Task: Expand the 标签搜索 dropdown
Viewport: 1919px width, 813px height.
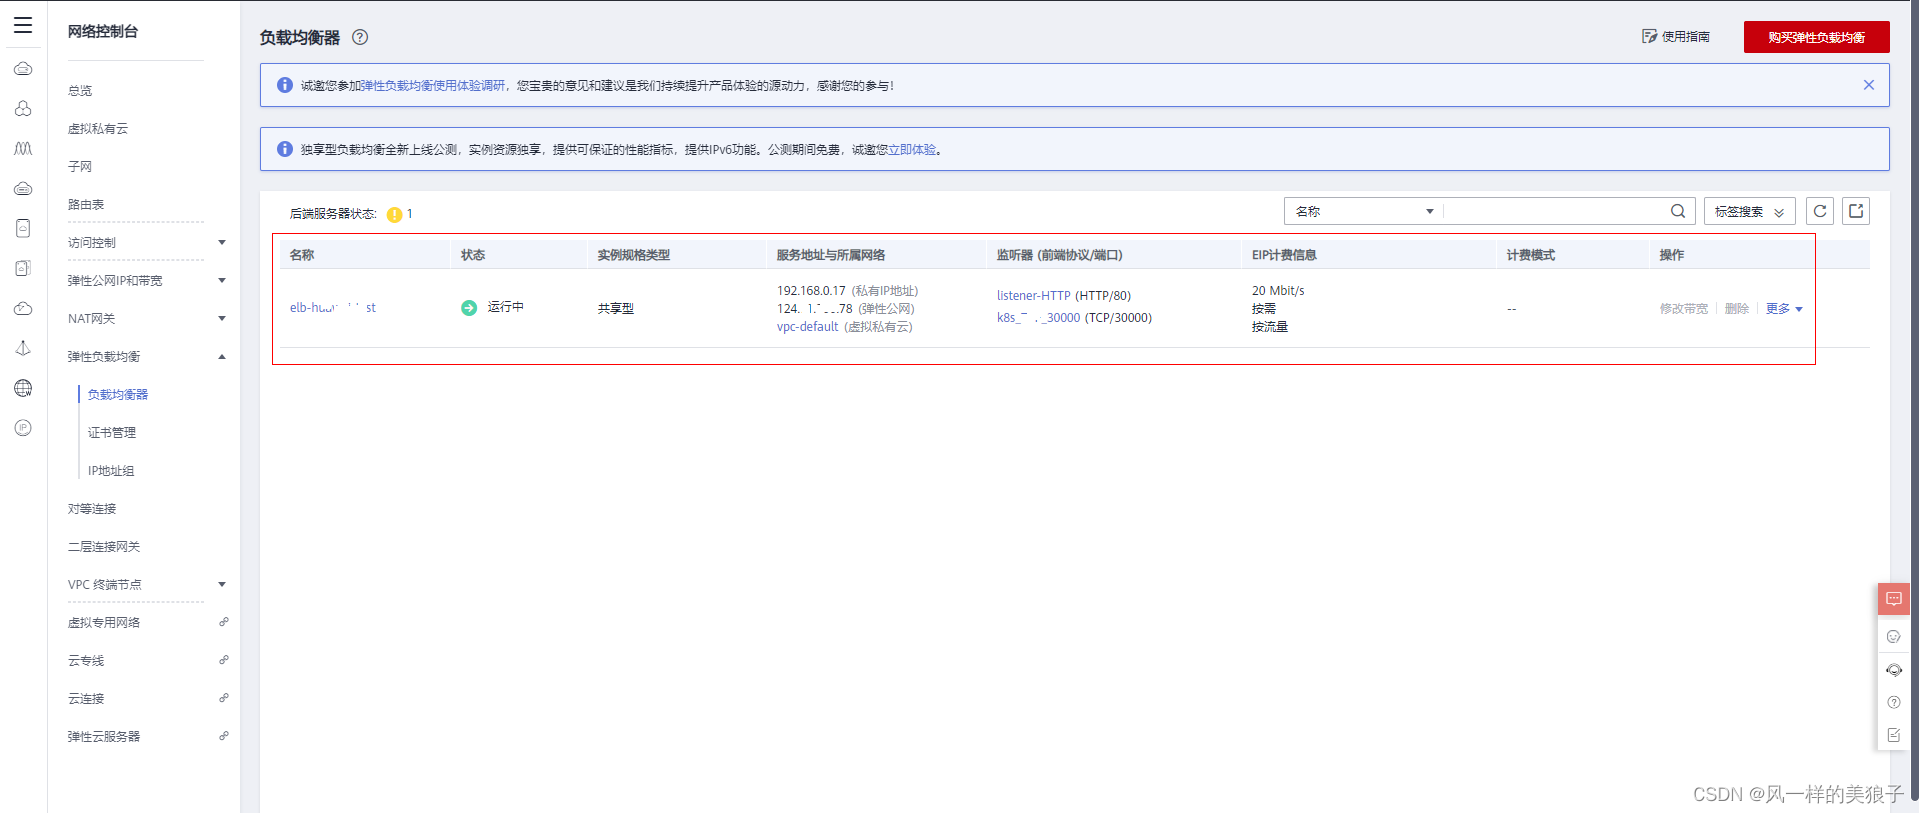Action: coord(1749,211)
